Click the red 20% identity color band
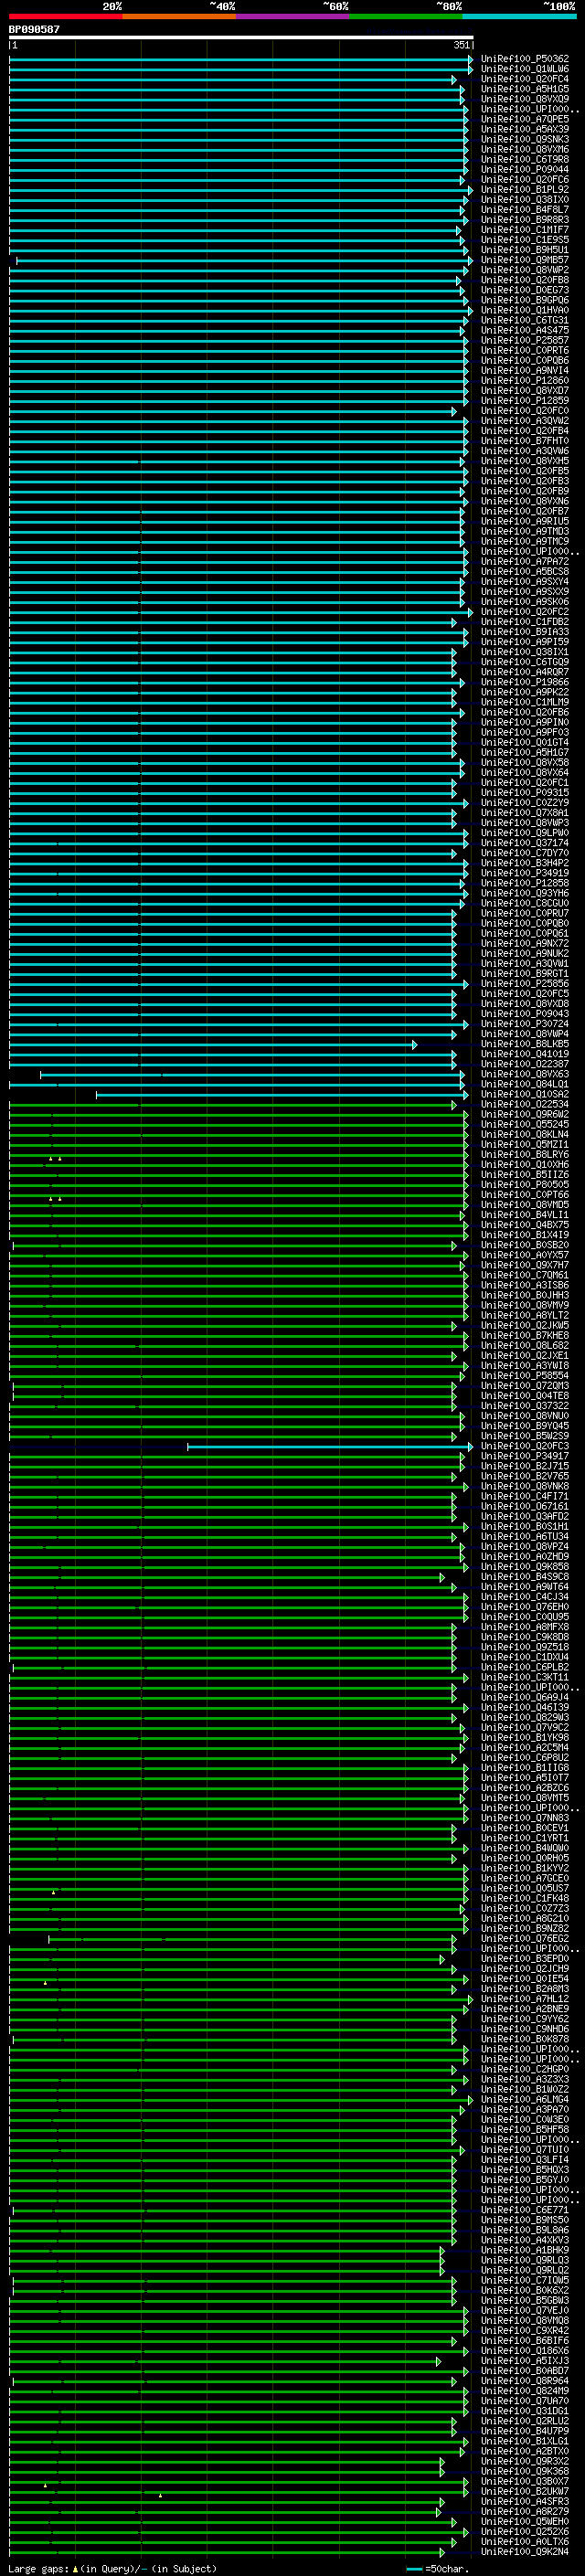 click(65, 16)
